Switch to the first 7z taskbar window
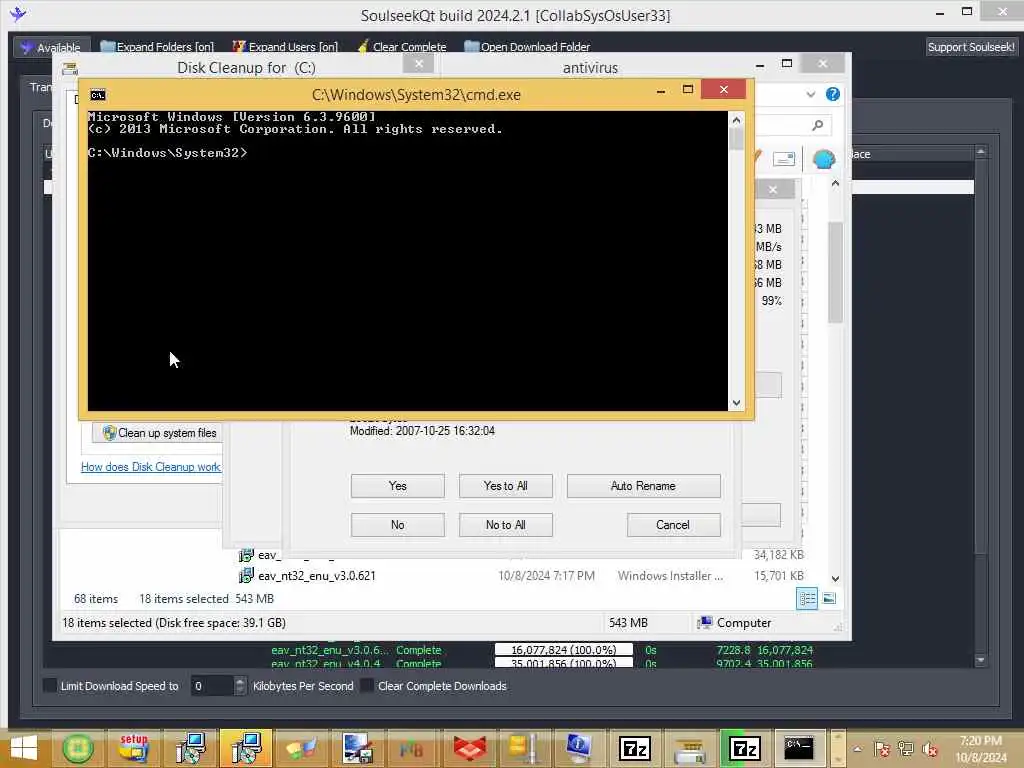 coord(634,749)
